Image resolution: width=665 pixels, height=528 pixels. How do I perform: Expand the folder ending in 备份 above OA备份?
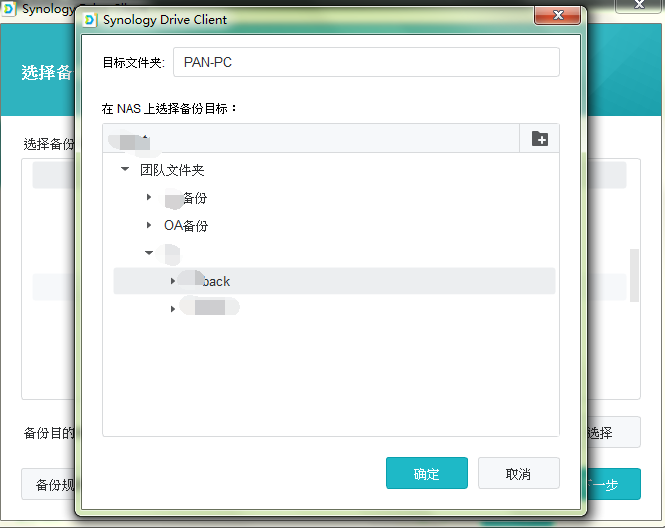pyautogui.click(x=148, y=197)
